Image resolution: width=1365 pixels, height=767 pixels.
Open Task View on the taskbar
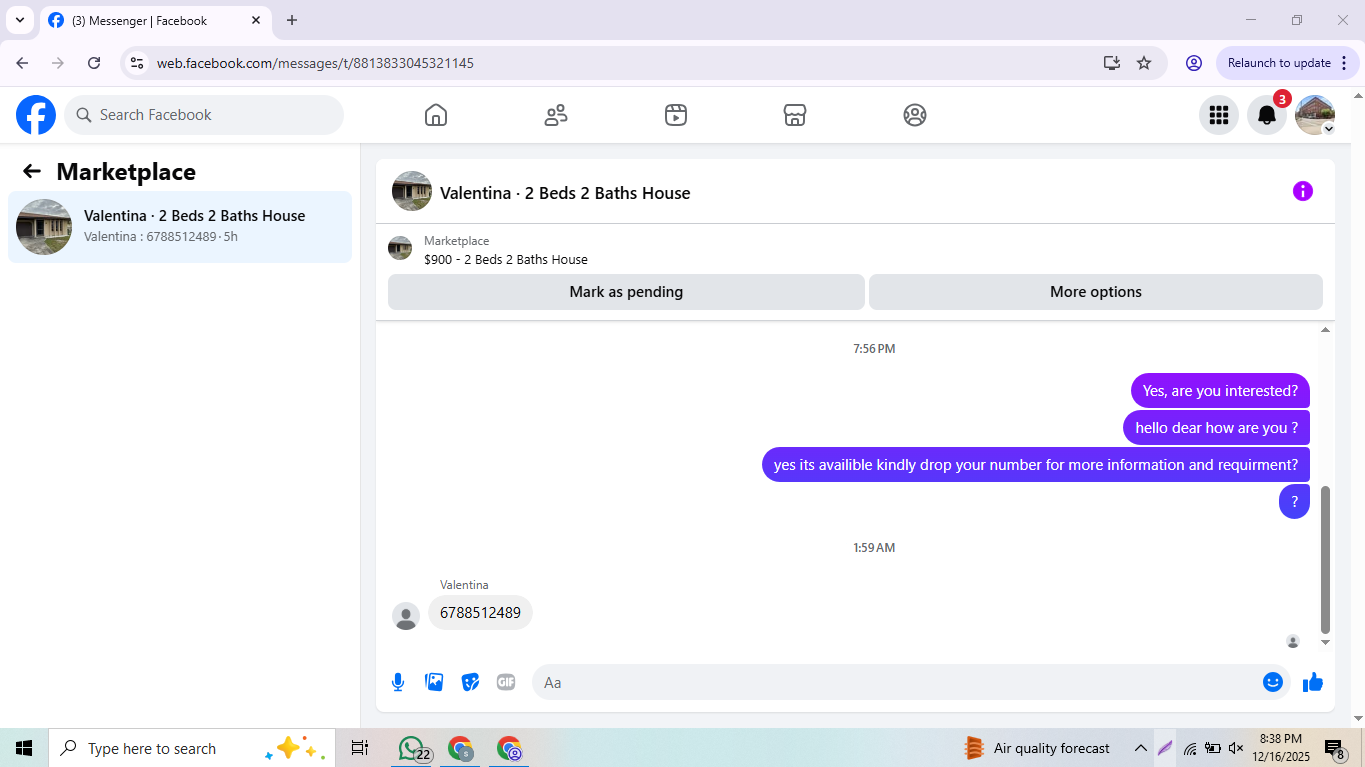coord(360,748)
